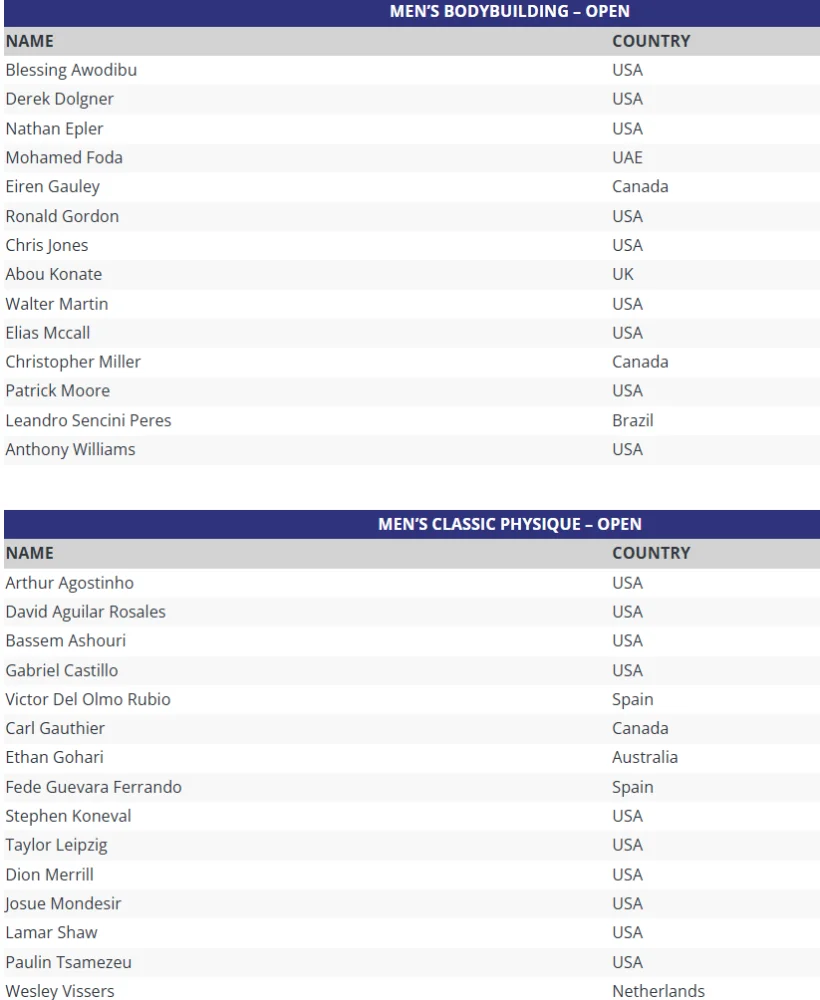
Task: Click on Patrick Moore's name
Action: pos(58,391)
